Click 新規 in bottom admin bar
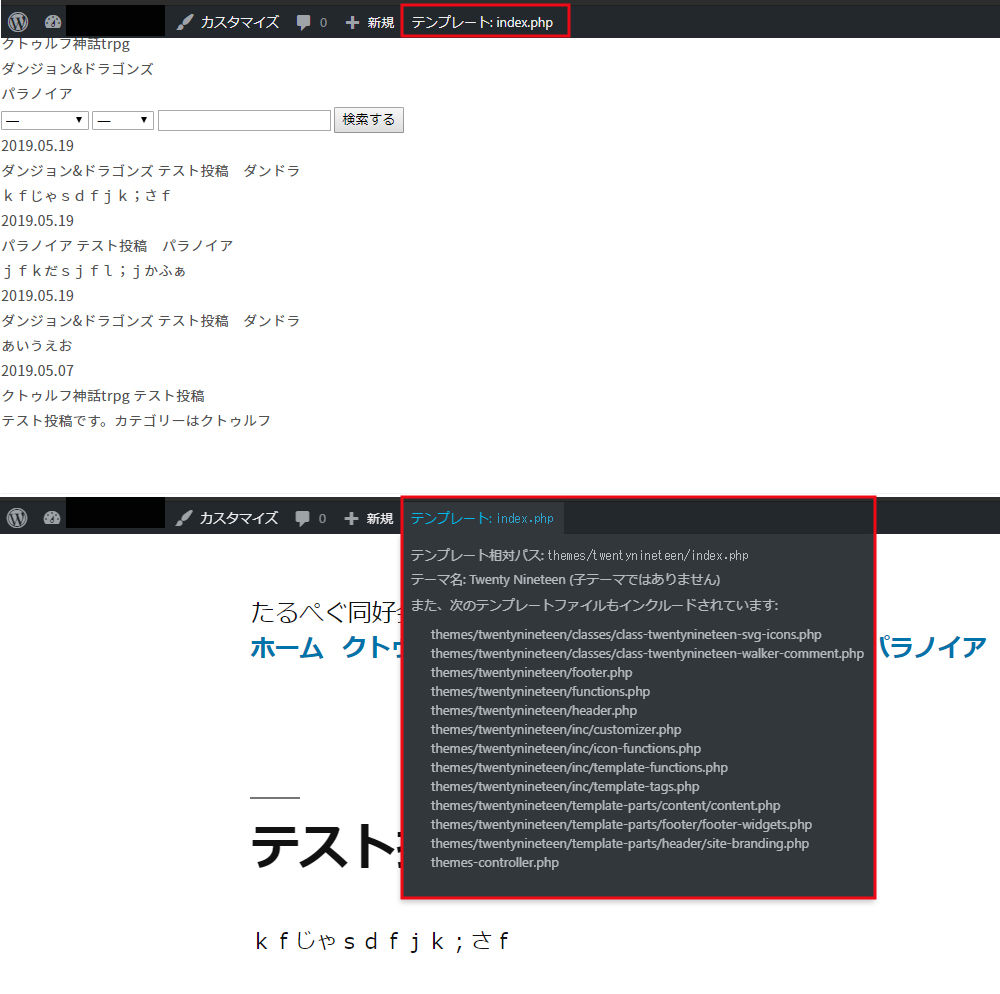The width and height of the screenshot is (1000, 994). [x=369, y=518]
